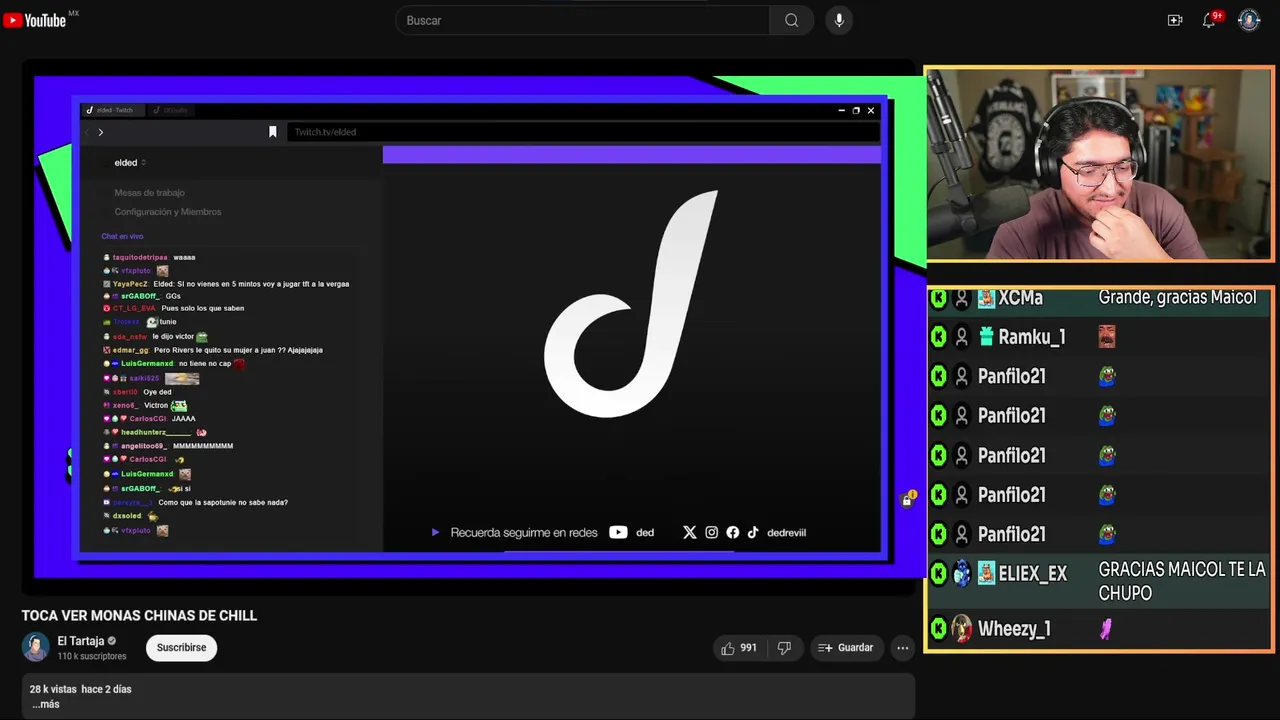The height and width of the screenshot is (720, 1280).
Task: Click the Ramku_1 username in chat
Action: [1032, 337]
